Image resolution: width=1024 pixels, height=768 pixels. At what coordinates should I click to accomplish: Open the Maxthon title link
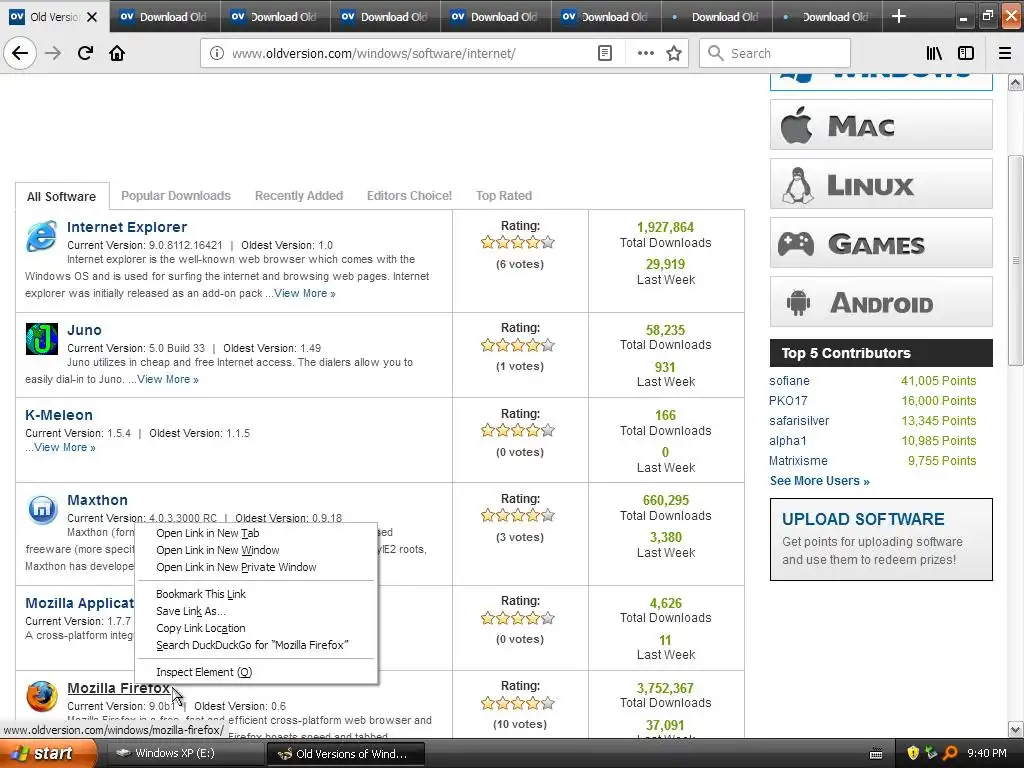(x=97, y=500)
